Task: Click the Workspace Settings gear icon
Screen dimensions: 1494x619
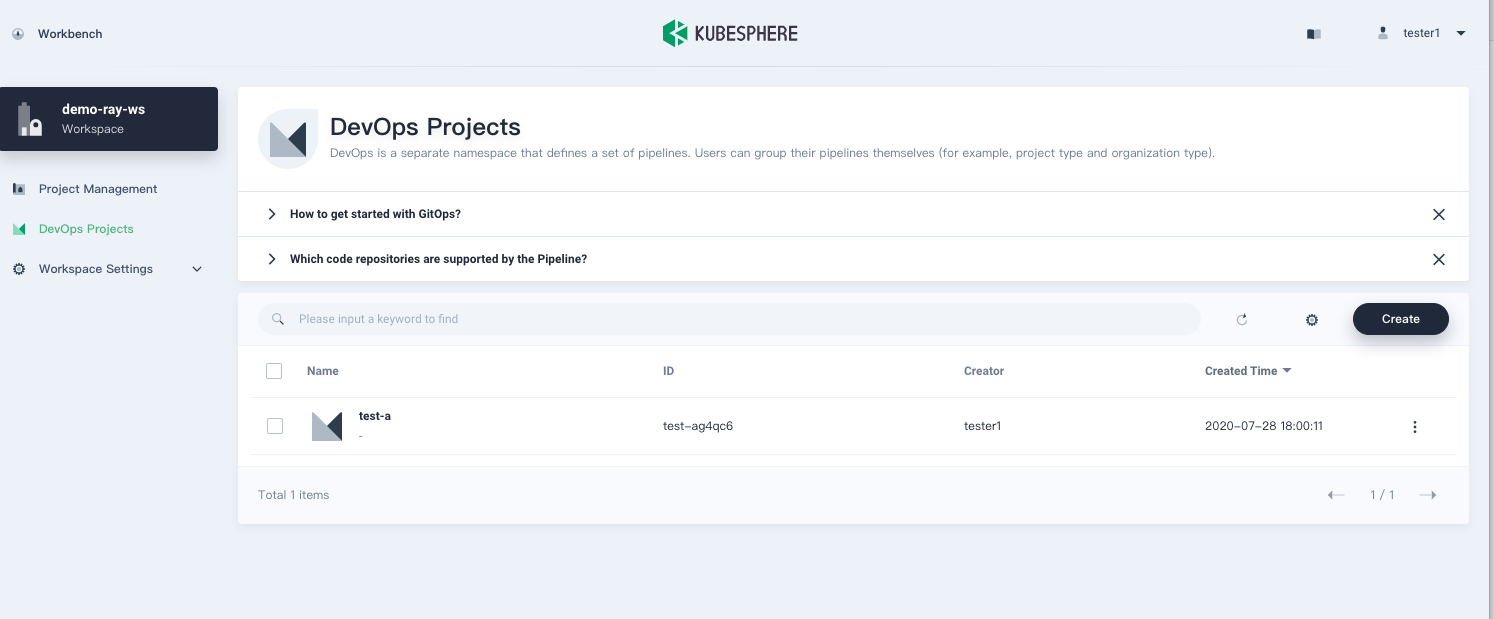Action: tap(19, 269)
